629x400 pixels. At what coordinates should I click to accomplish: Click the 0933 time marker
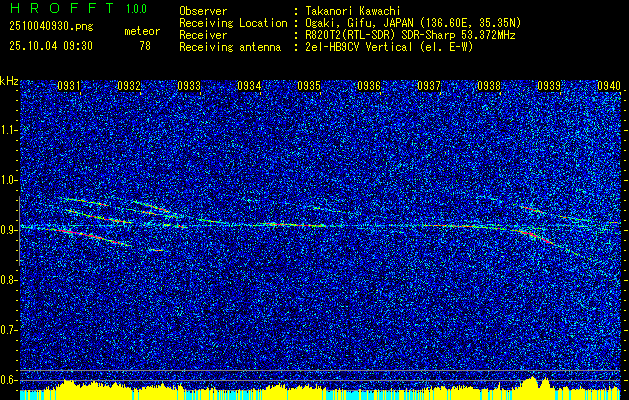pos(189,85)
